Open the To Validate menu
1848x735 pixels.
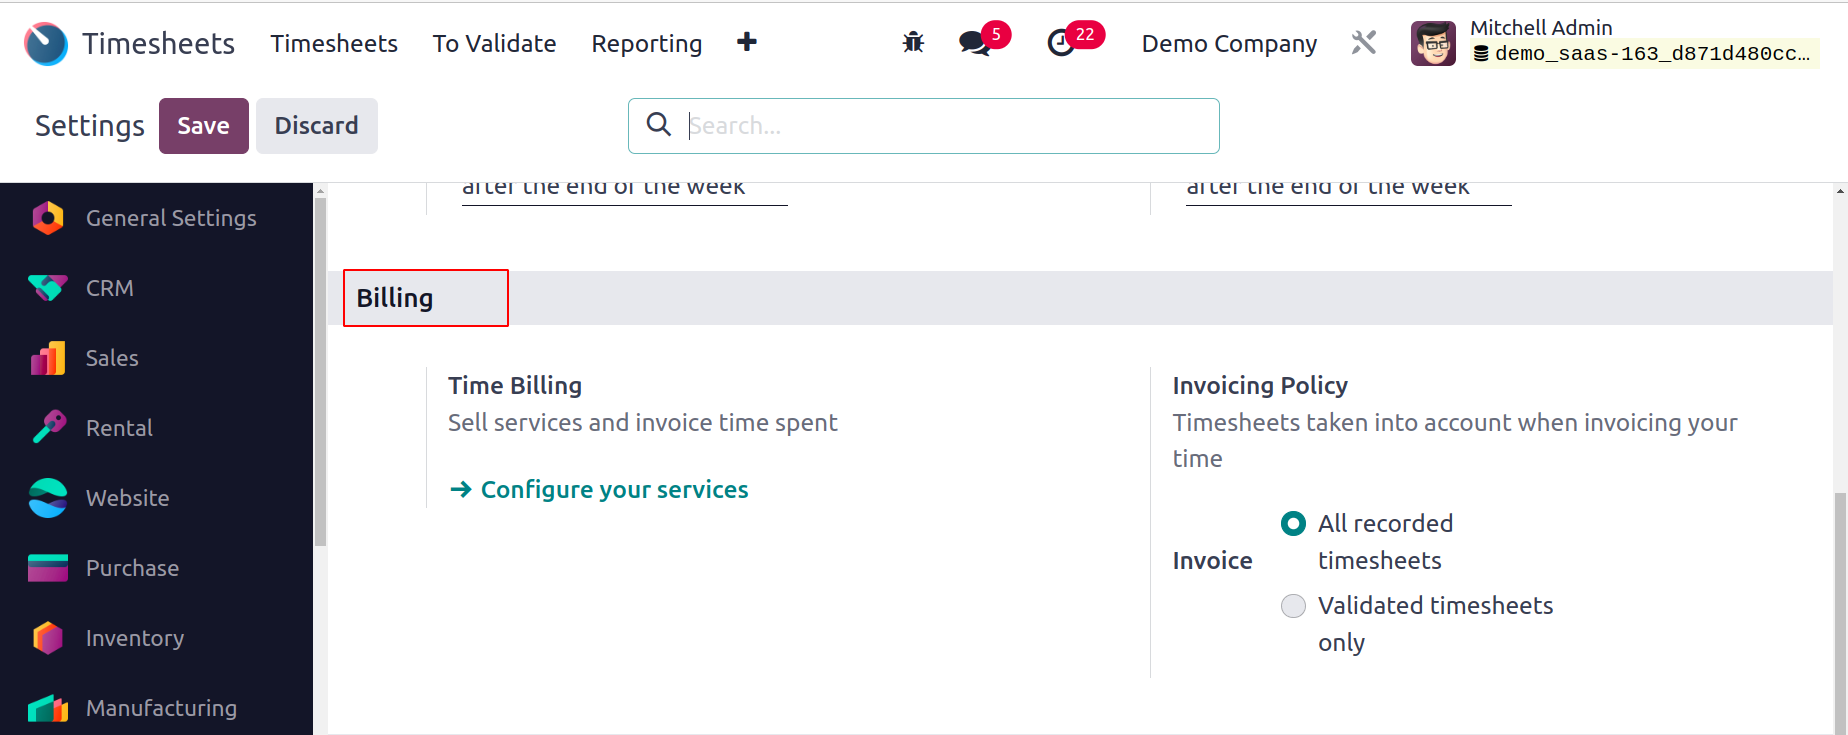coord(494,44)
